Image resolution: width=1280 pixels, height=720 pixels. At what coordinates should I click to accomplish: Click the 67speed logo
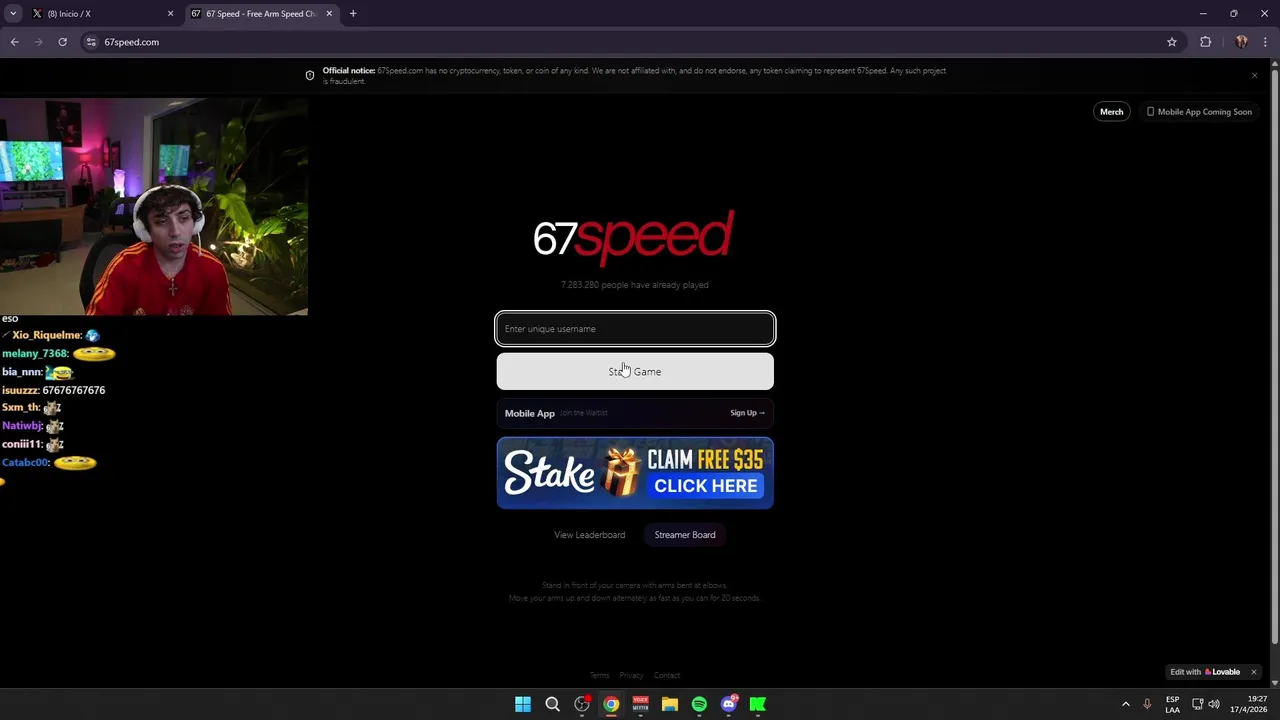(x=634, y=238)
